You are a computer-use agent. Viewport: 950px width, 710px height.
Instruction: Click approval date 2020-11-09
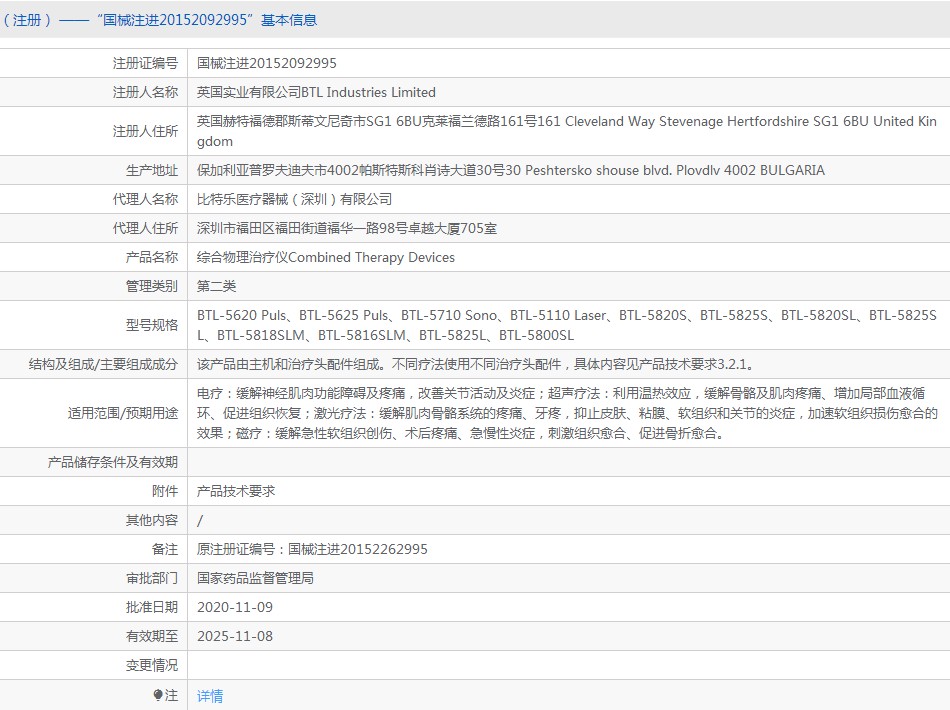click(x=235, y=607)
